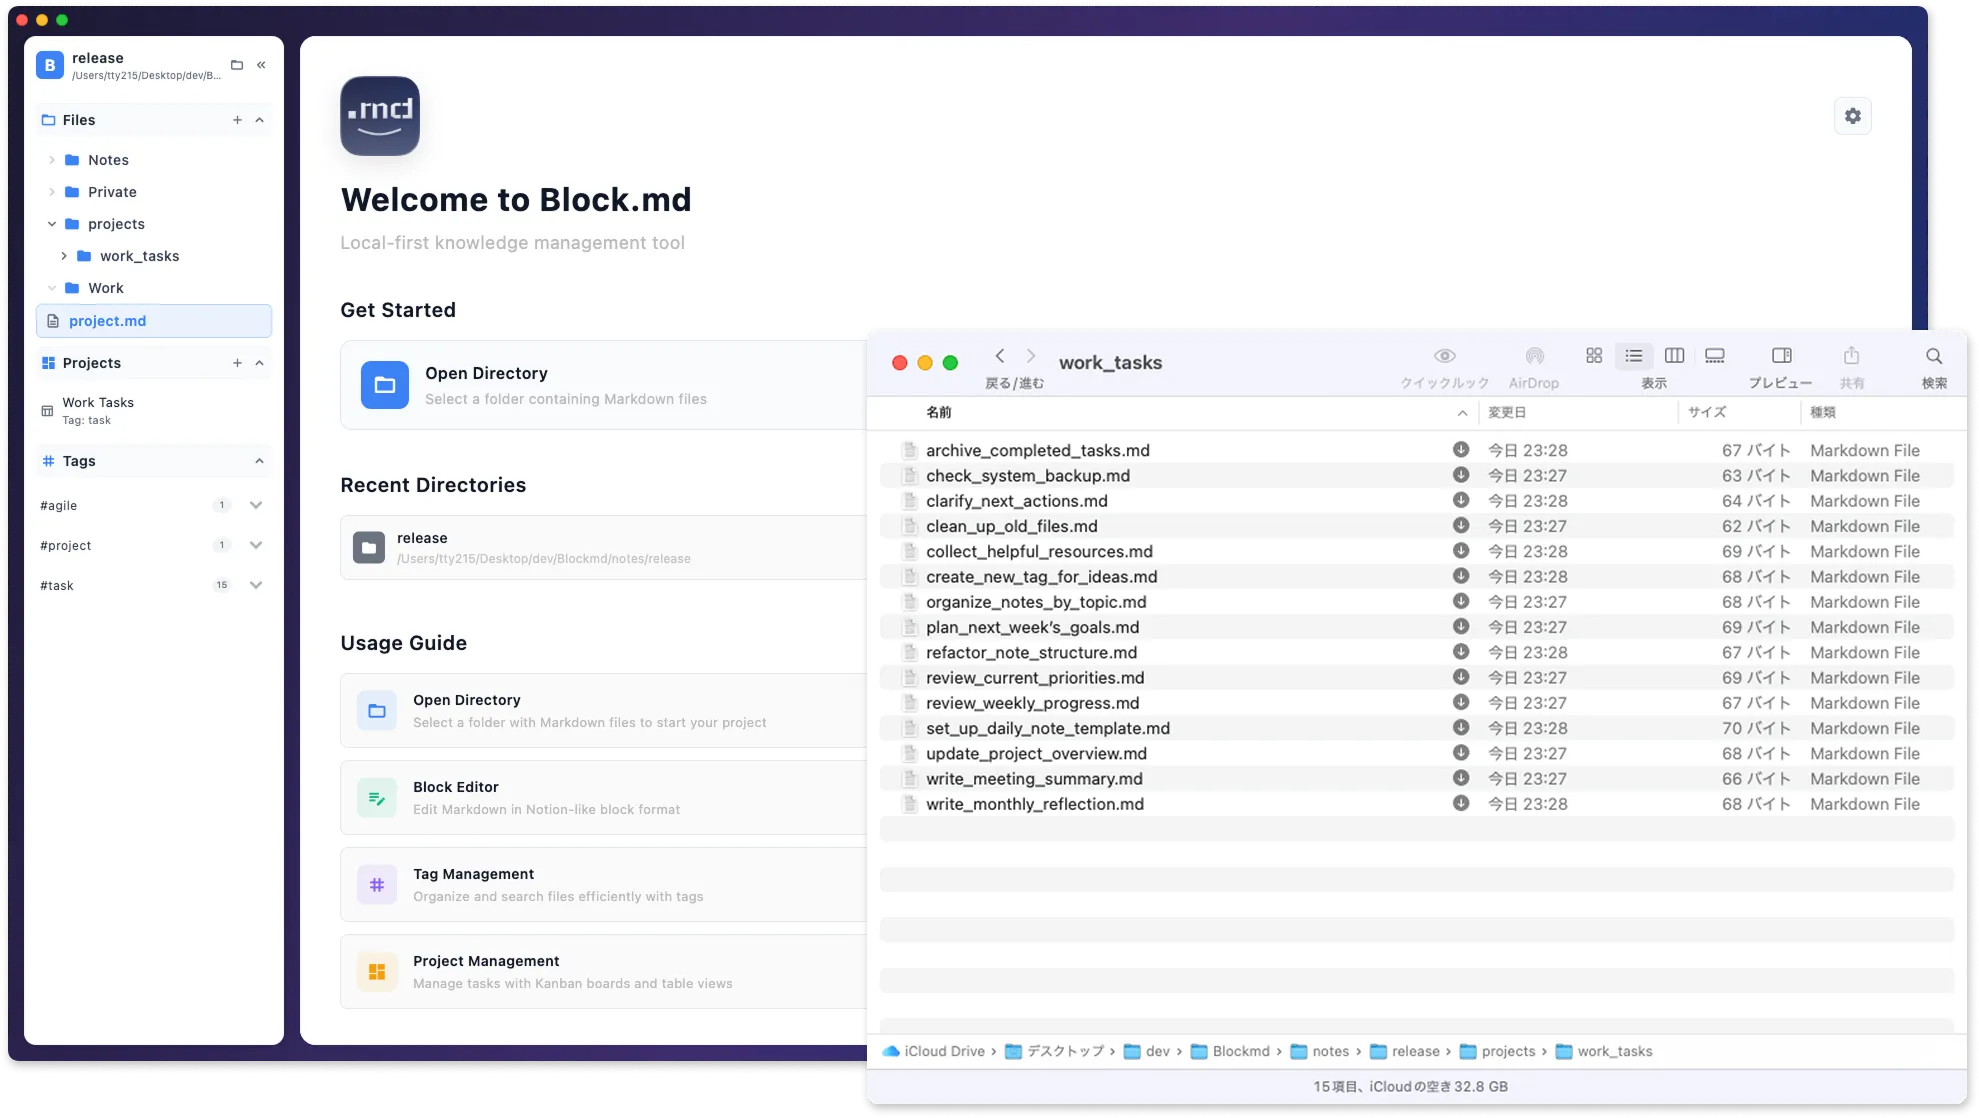The image size is (1979, 1118).
Task: Click the Block Editor guide card
Action: [604, 798]
